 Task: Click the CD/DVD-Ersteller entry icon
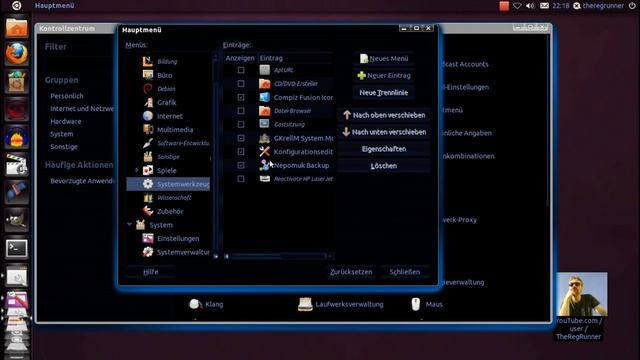coord(264,83)
